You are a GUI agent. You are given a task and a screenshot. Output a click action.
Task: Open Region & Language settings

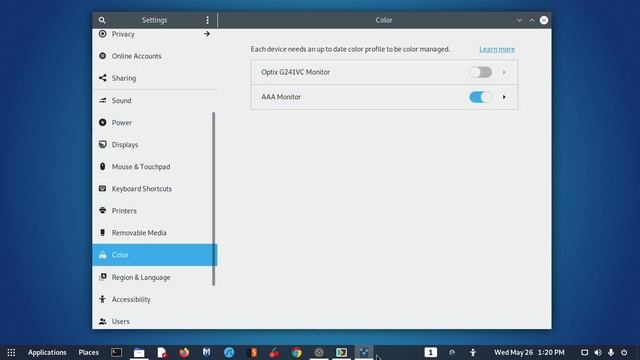coord(155,277)
